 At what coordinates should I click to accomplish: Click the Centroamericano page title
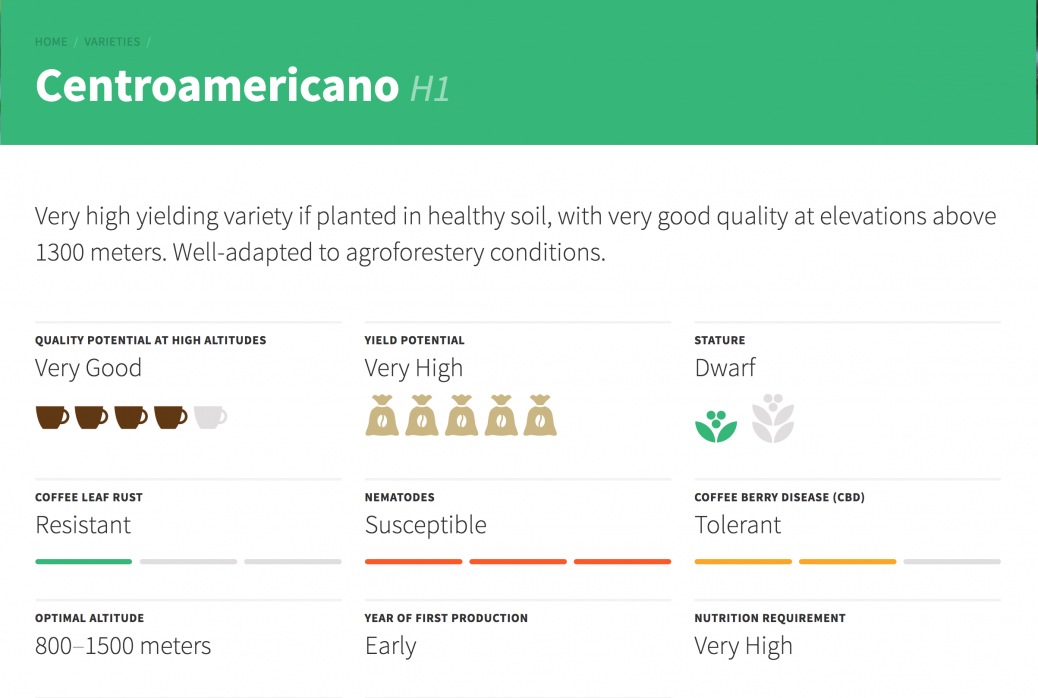click(217, 86)
